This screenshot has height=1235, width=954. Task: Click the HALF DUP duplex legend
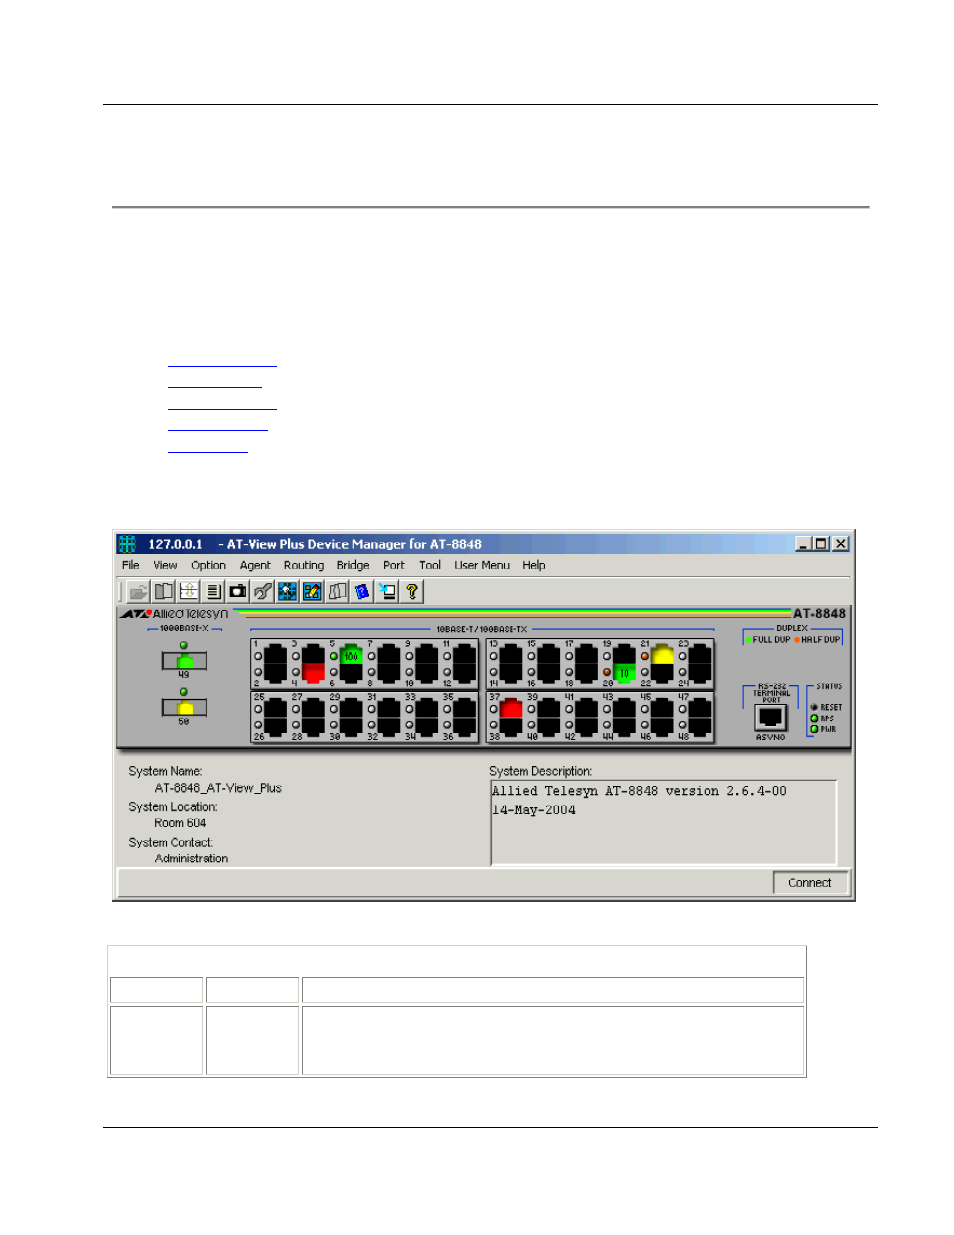[x=818, y=640]
